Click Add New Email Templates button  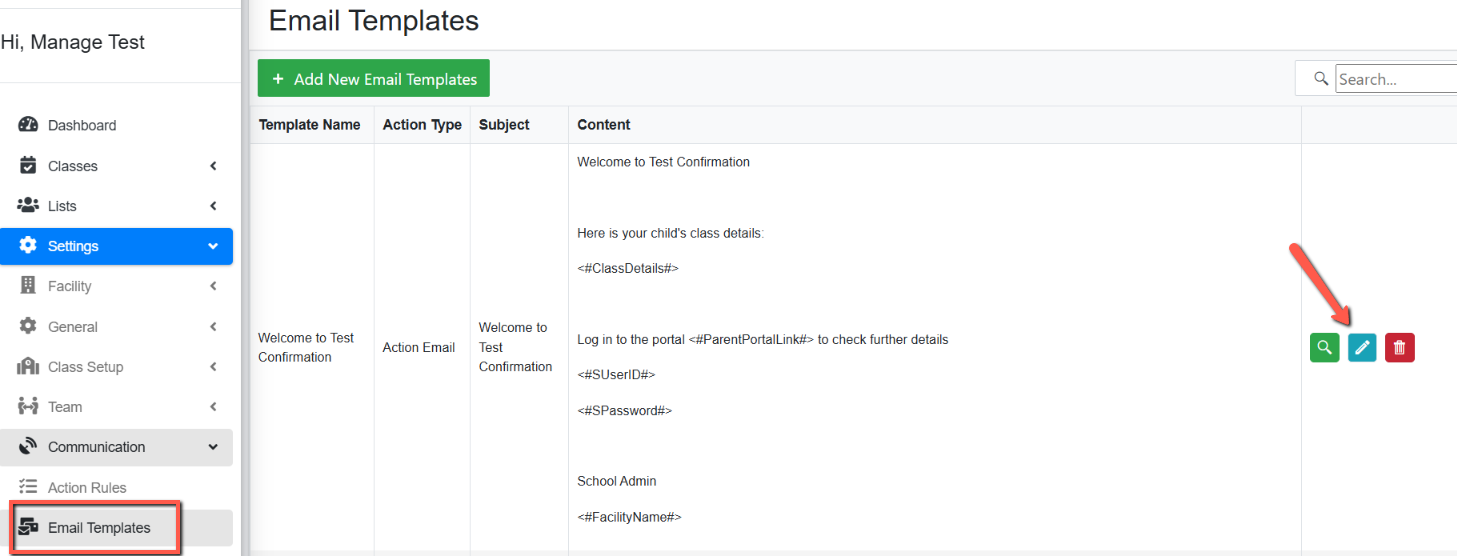tap(374, 78)
